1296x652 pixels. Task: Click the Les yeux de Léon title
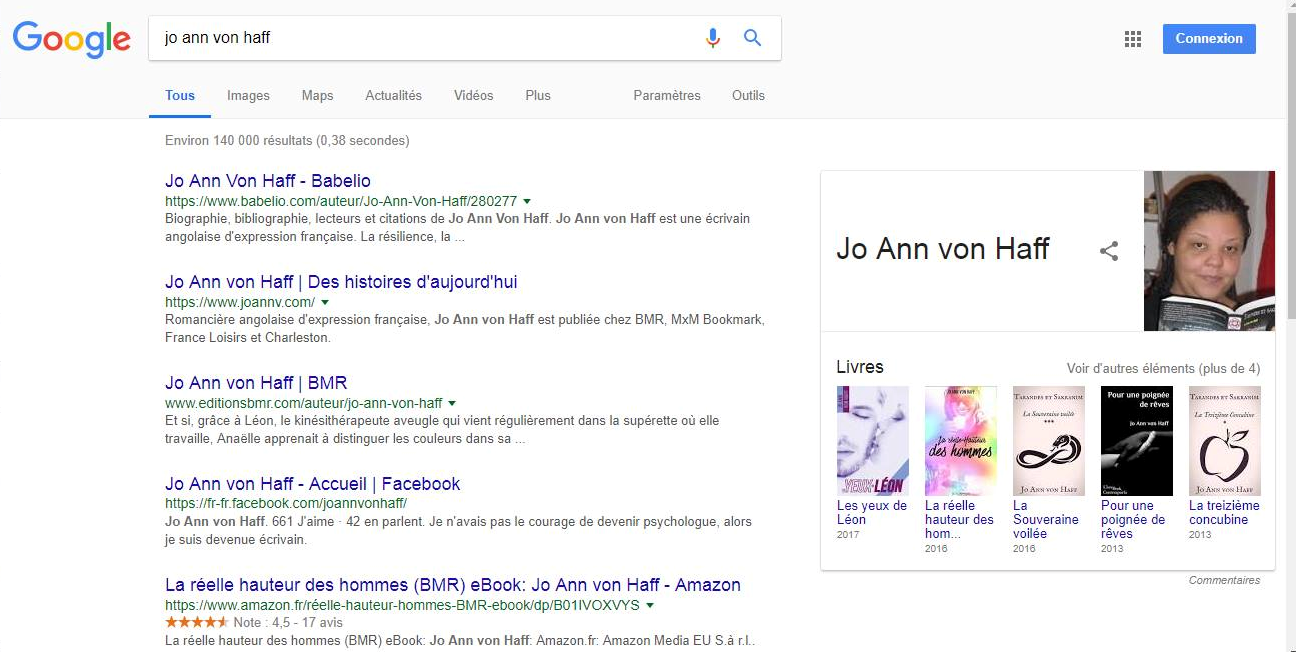tap(872, 513)
